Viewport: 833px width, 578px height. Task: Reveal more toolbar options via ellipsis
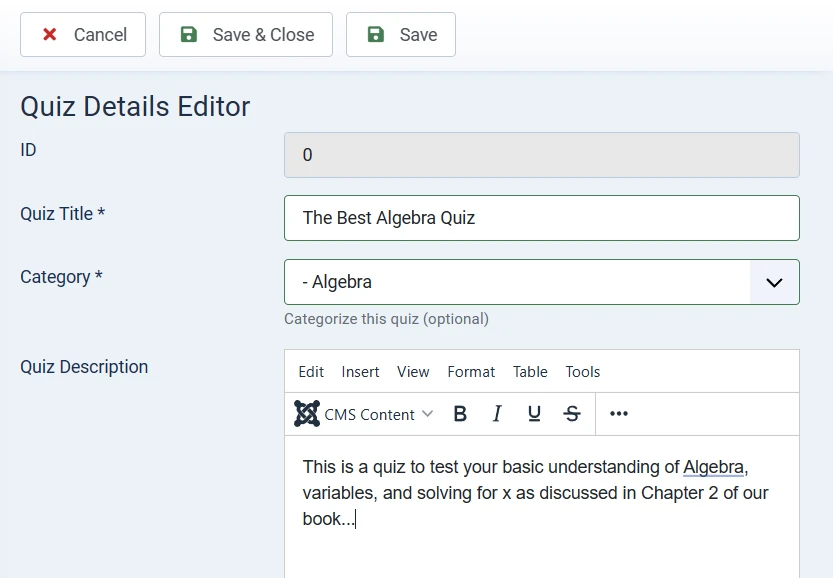619,414
